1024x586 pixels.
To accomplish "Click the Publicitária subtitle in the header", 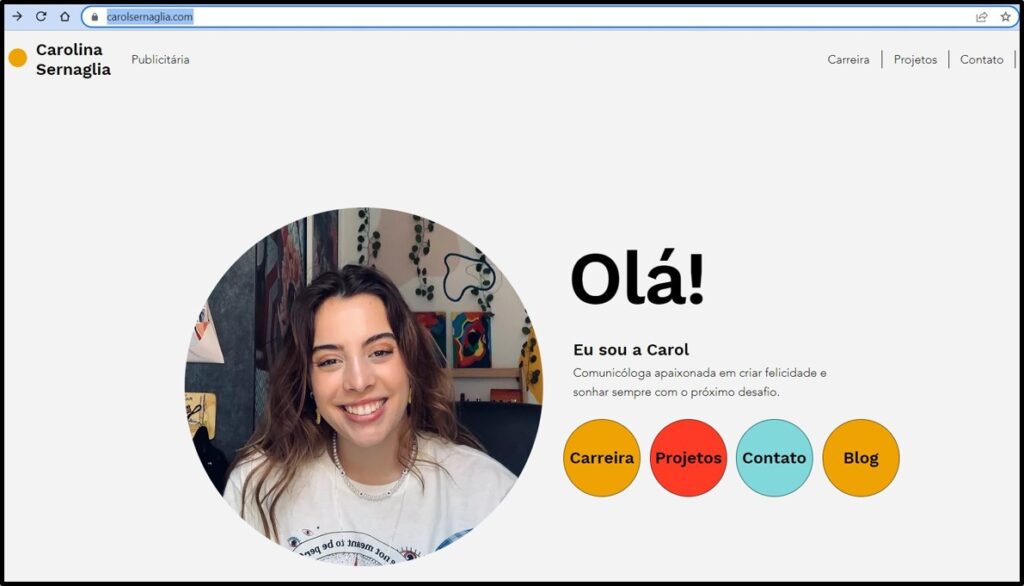I will (x=160, y=60).
